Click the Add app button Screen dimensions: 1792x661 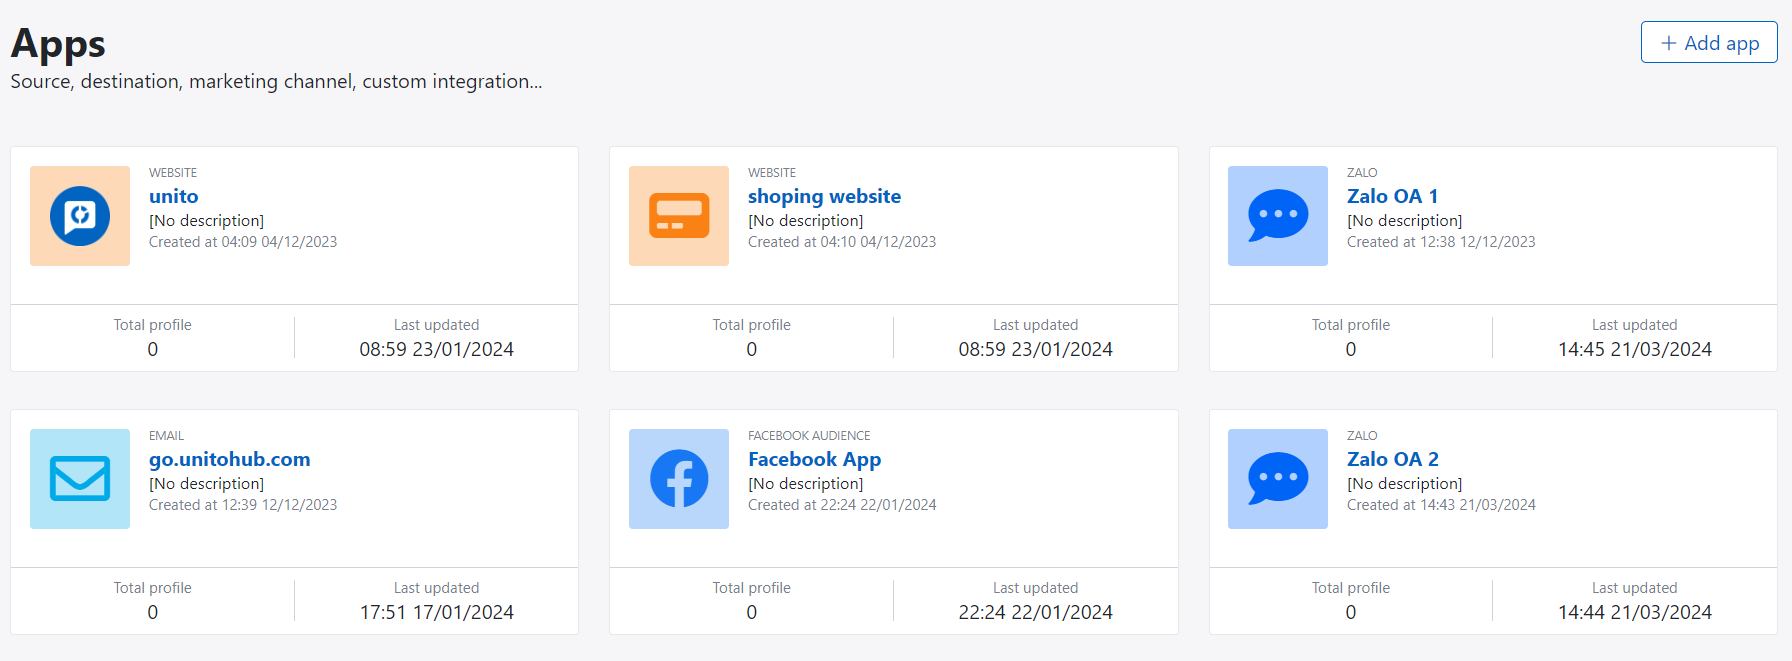click(1708, 43)
